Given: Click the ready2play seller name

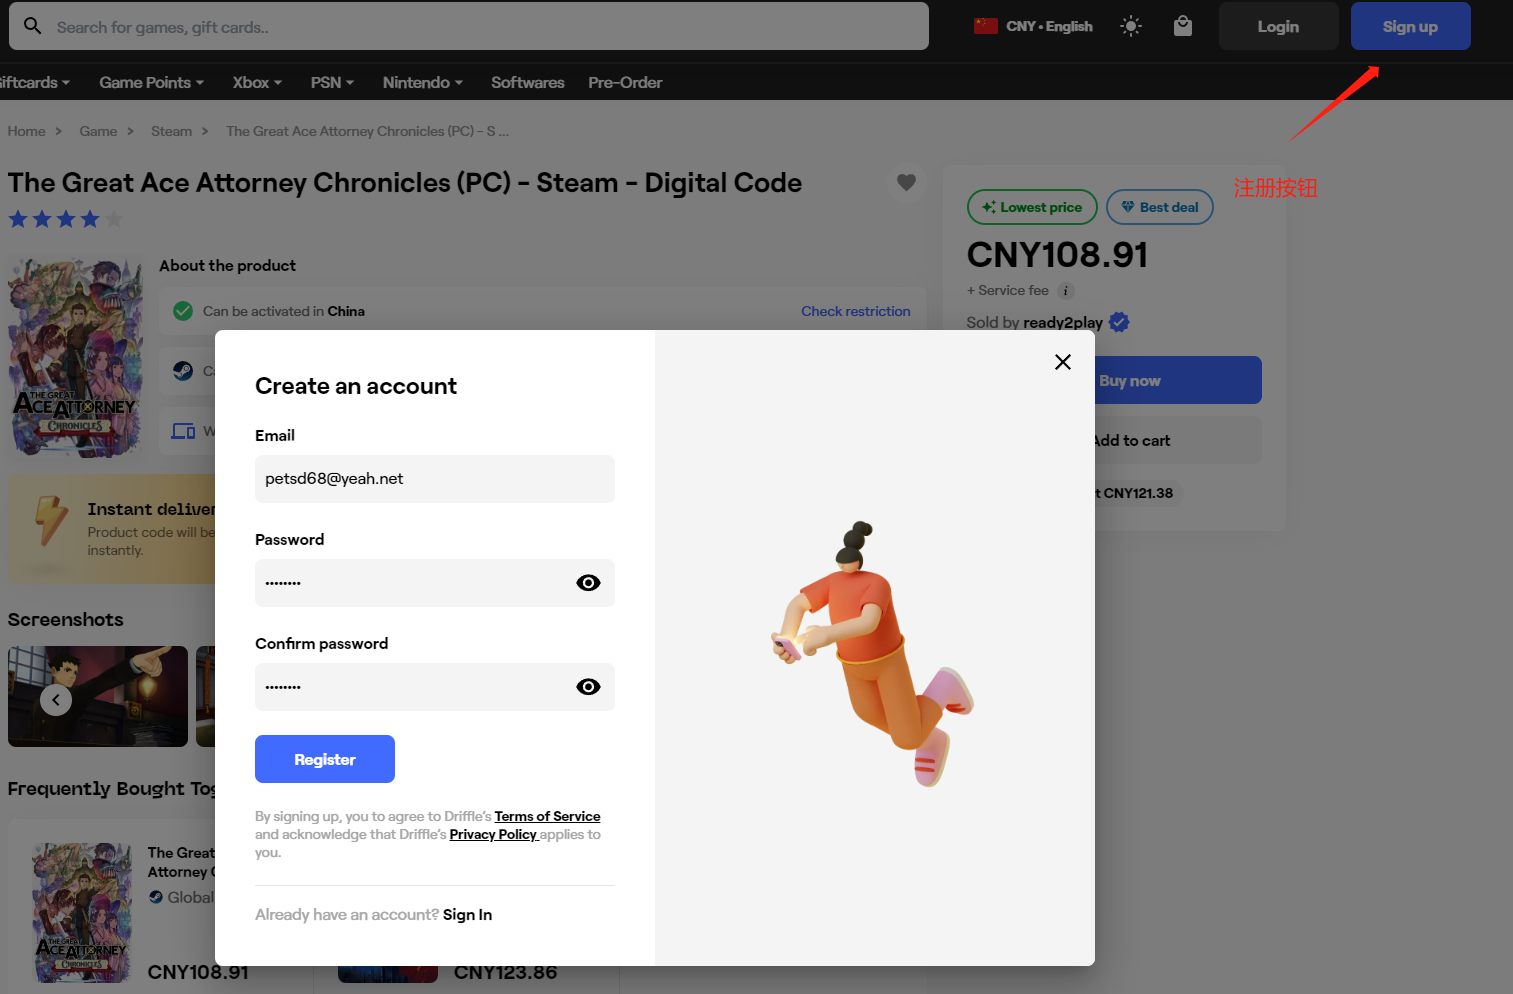Looking at the screenshot, I should pos(1062,322).
